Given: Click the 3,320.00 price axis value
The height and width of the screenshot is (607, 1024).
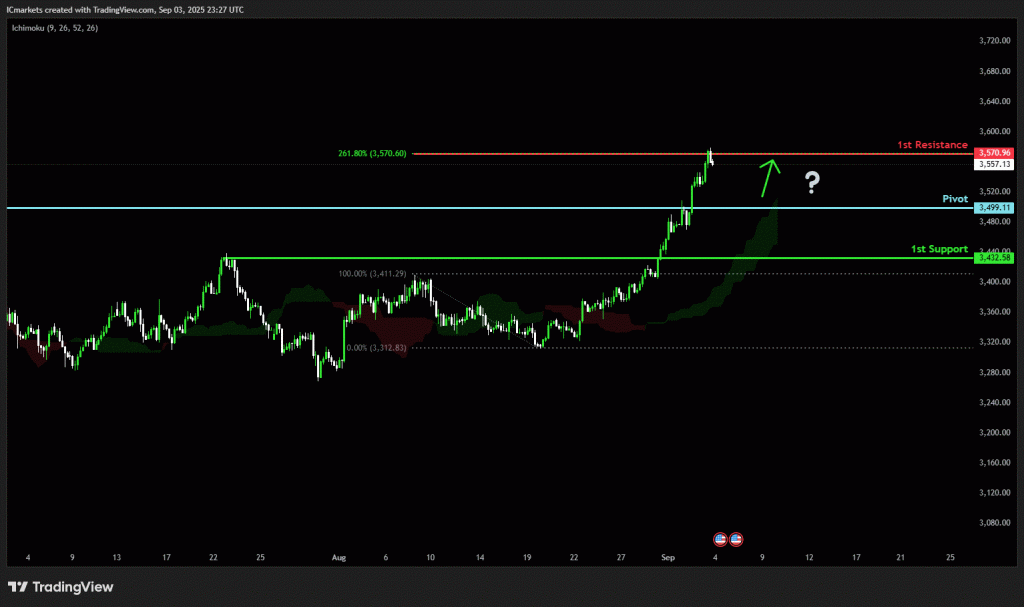Looking at the screenshot, I should click(995, 342).
